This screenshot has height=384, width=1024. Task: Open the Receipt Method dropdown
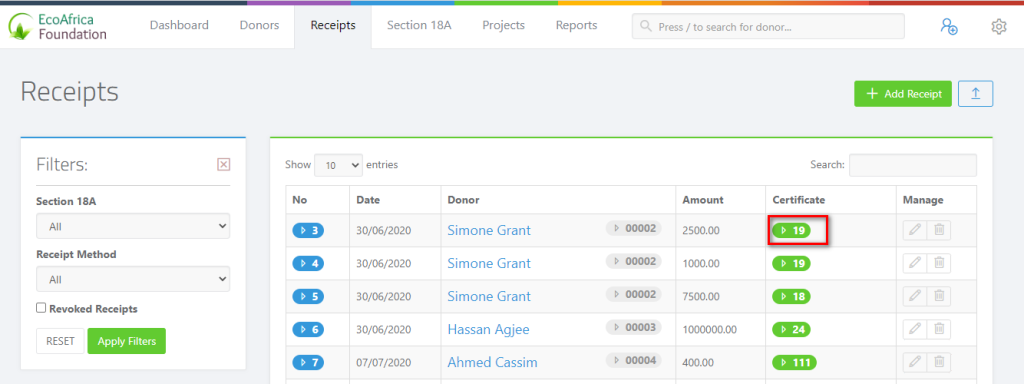coord(133,279)
